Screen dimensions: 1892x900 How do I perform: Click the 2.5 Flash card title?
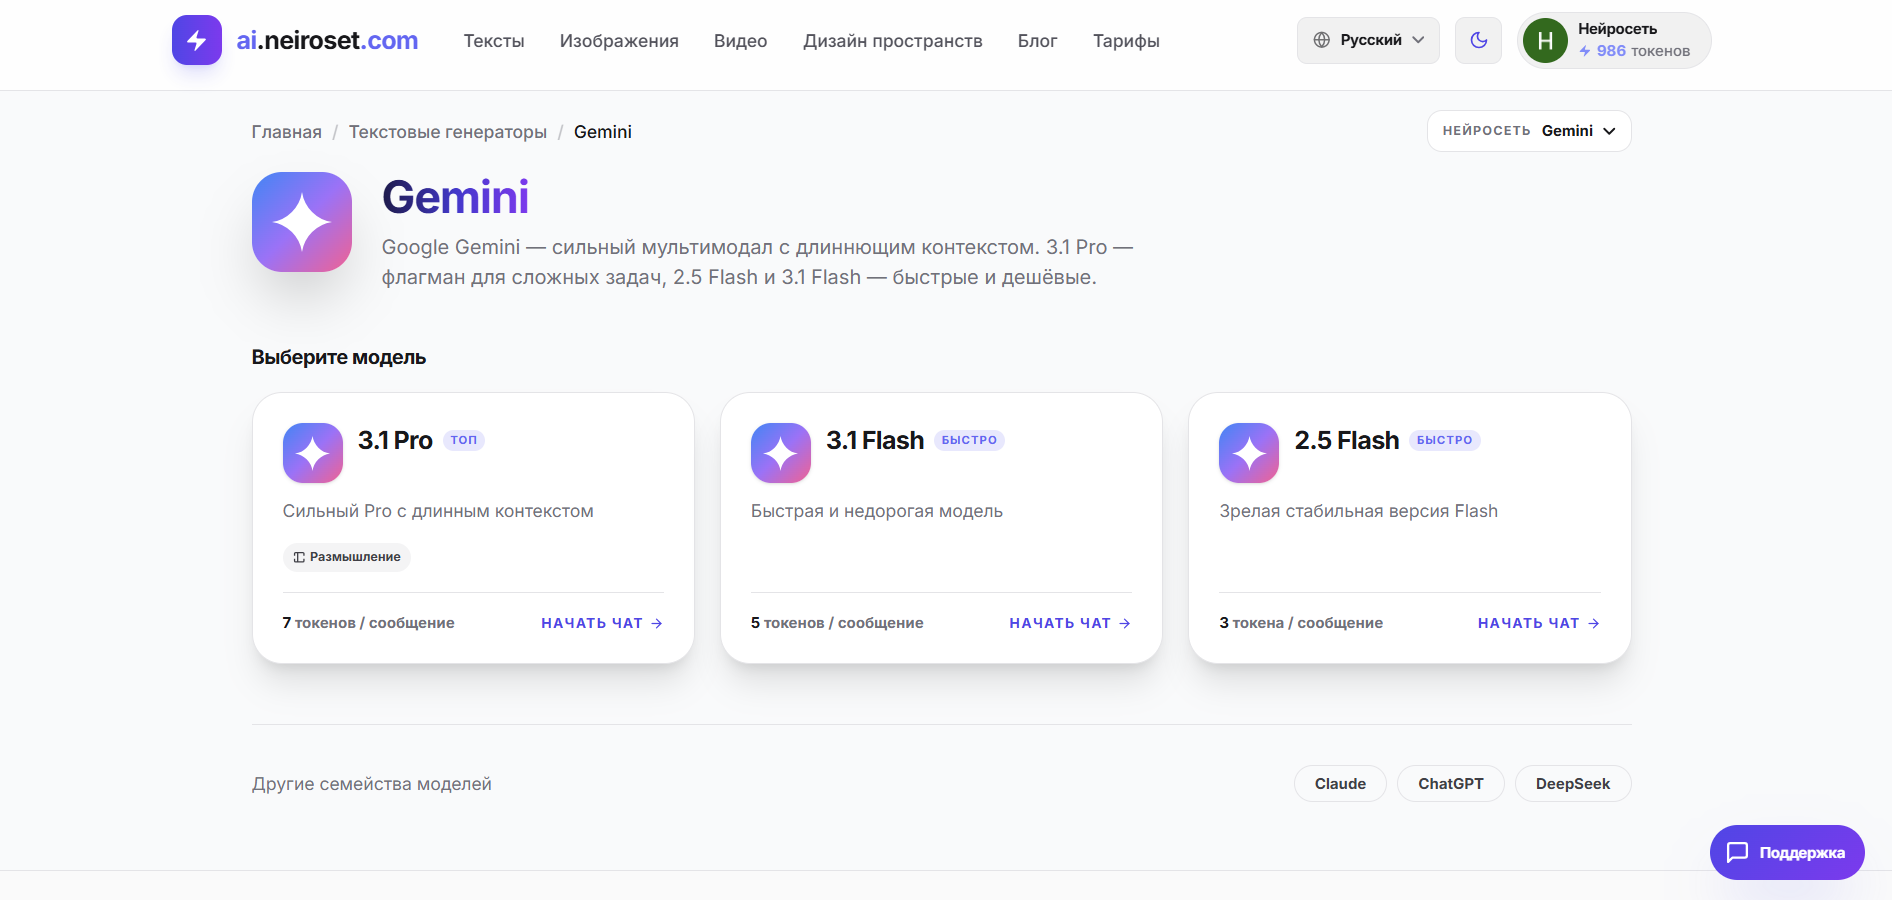(1347, 440)
